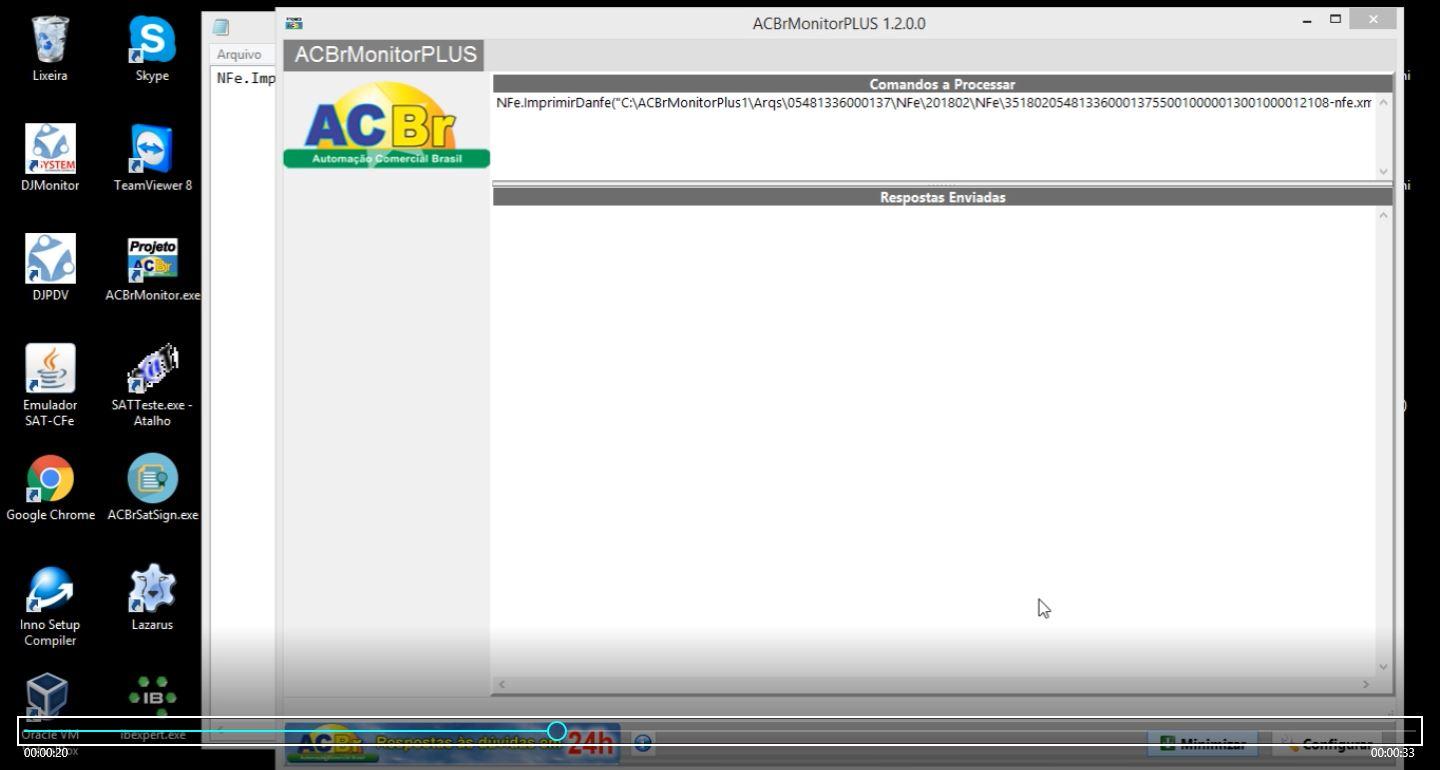Click right arrow of Respostas horizontal scrollbar
1440x770 pixels.
1366,684
